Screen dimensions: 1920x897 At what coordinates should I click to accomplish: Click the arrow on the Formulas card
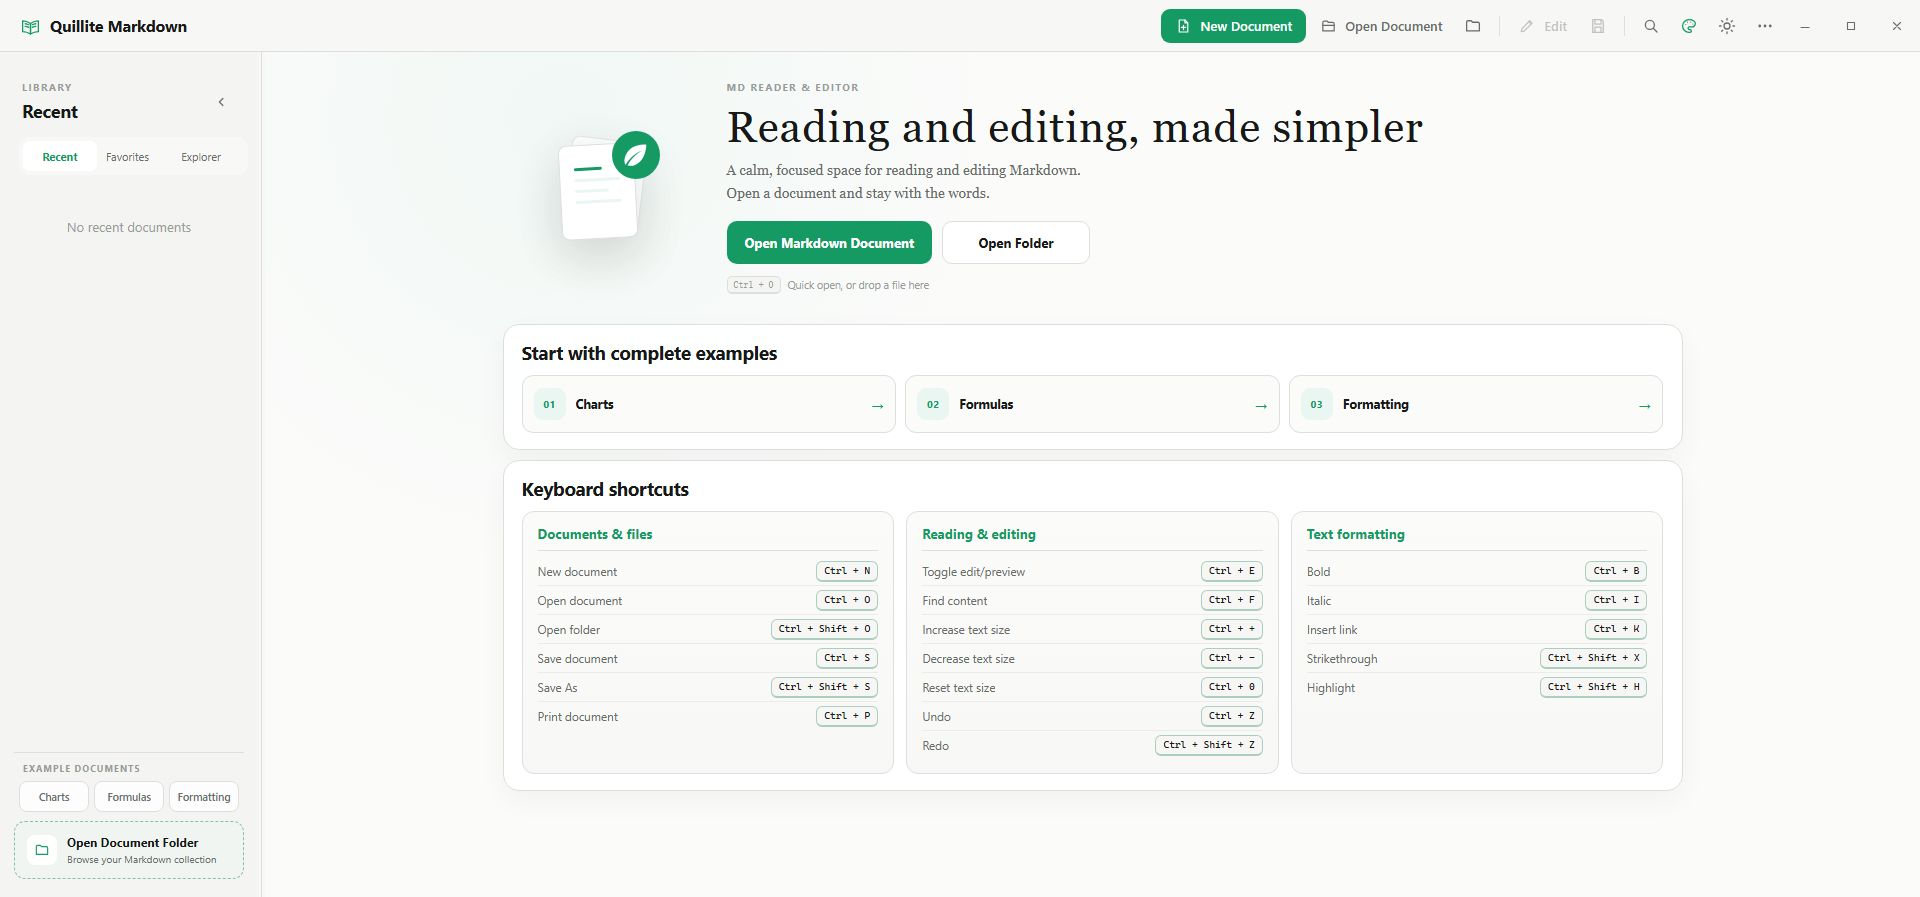[x=1261, y=406]
